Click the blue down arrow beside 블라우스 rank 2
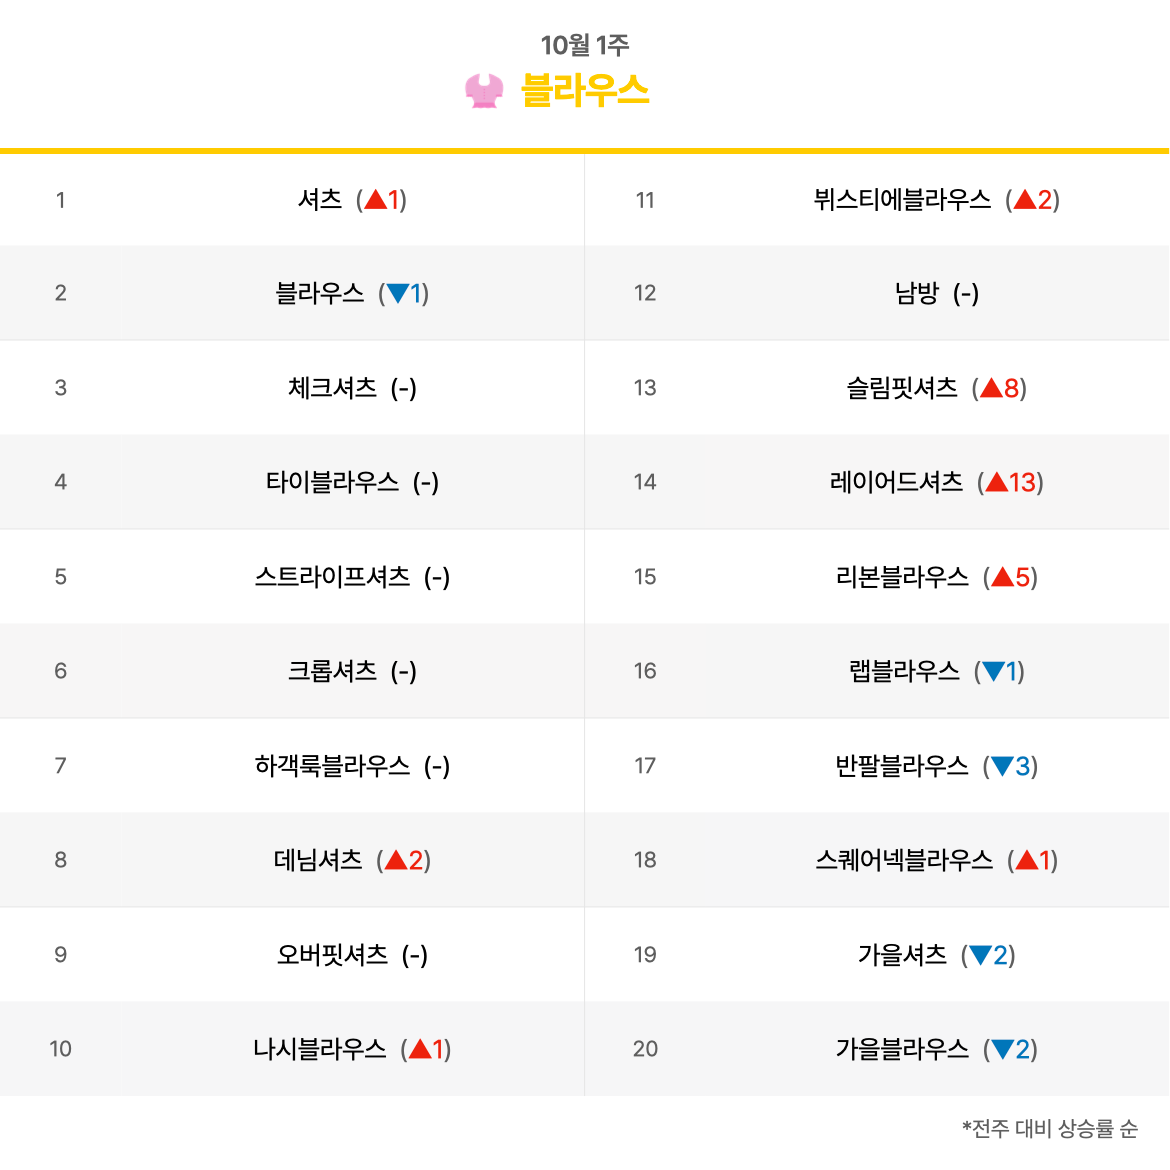This screenshot has height=1170, width=1170. 398,293
